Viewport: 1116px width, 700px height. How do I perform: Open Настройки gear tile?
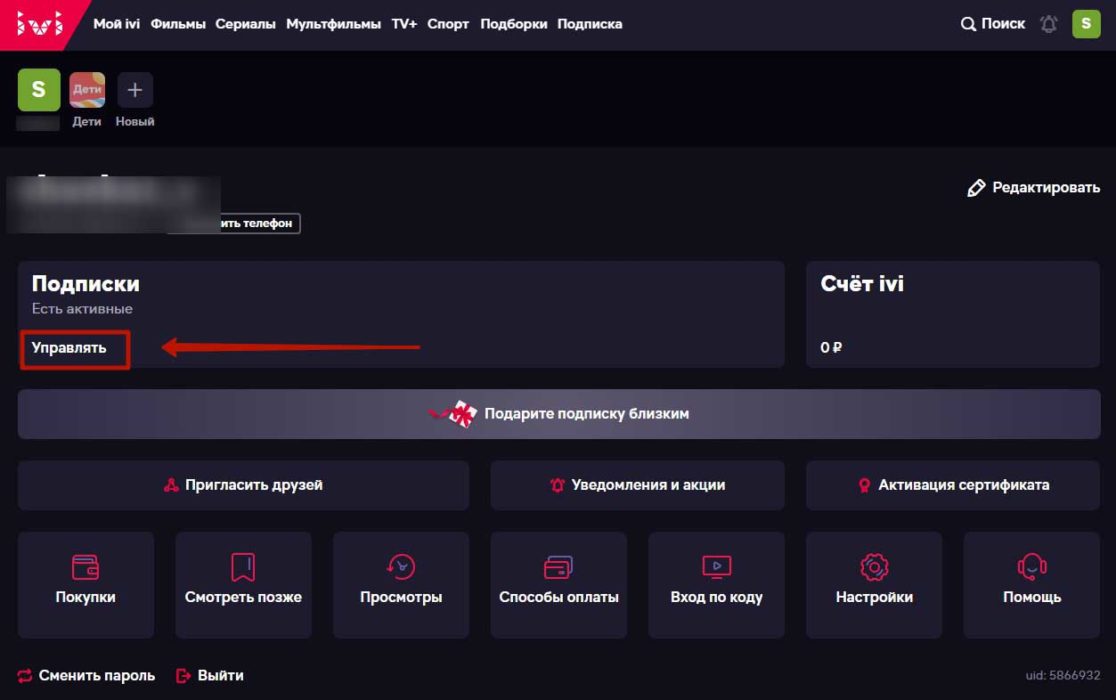pyautogui.click(x=874, y=584)
